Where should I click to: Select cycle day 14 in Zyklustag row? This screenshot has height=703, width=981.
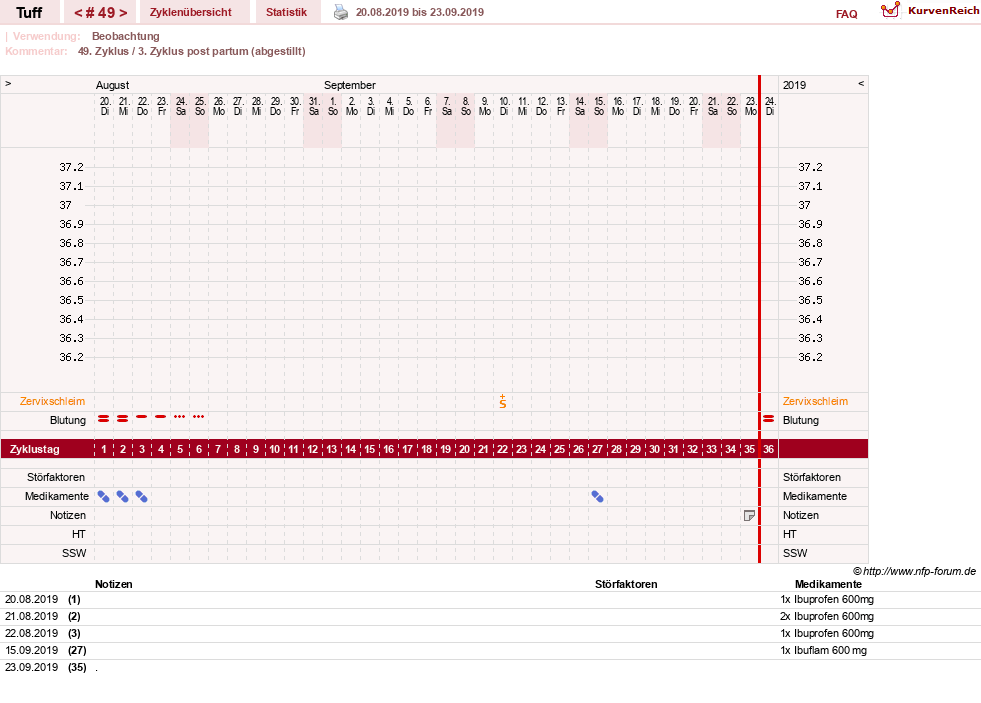(350, 449)
